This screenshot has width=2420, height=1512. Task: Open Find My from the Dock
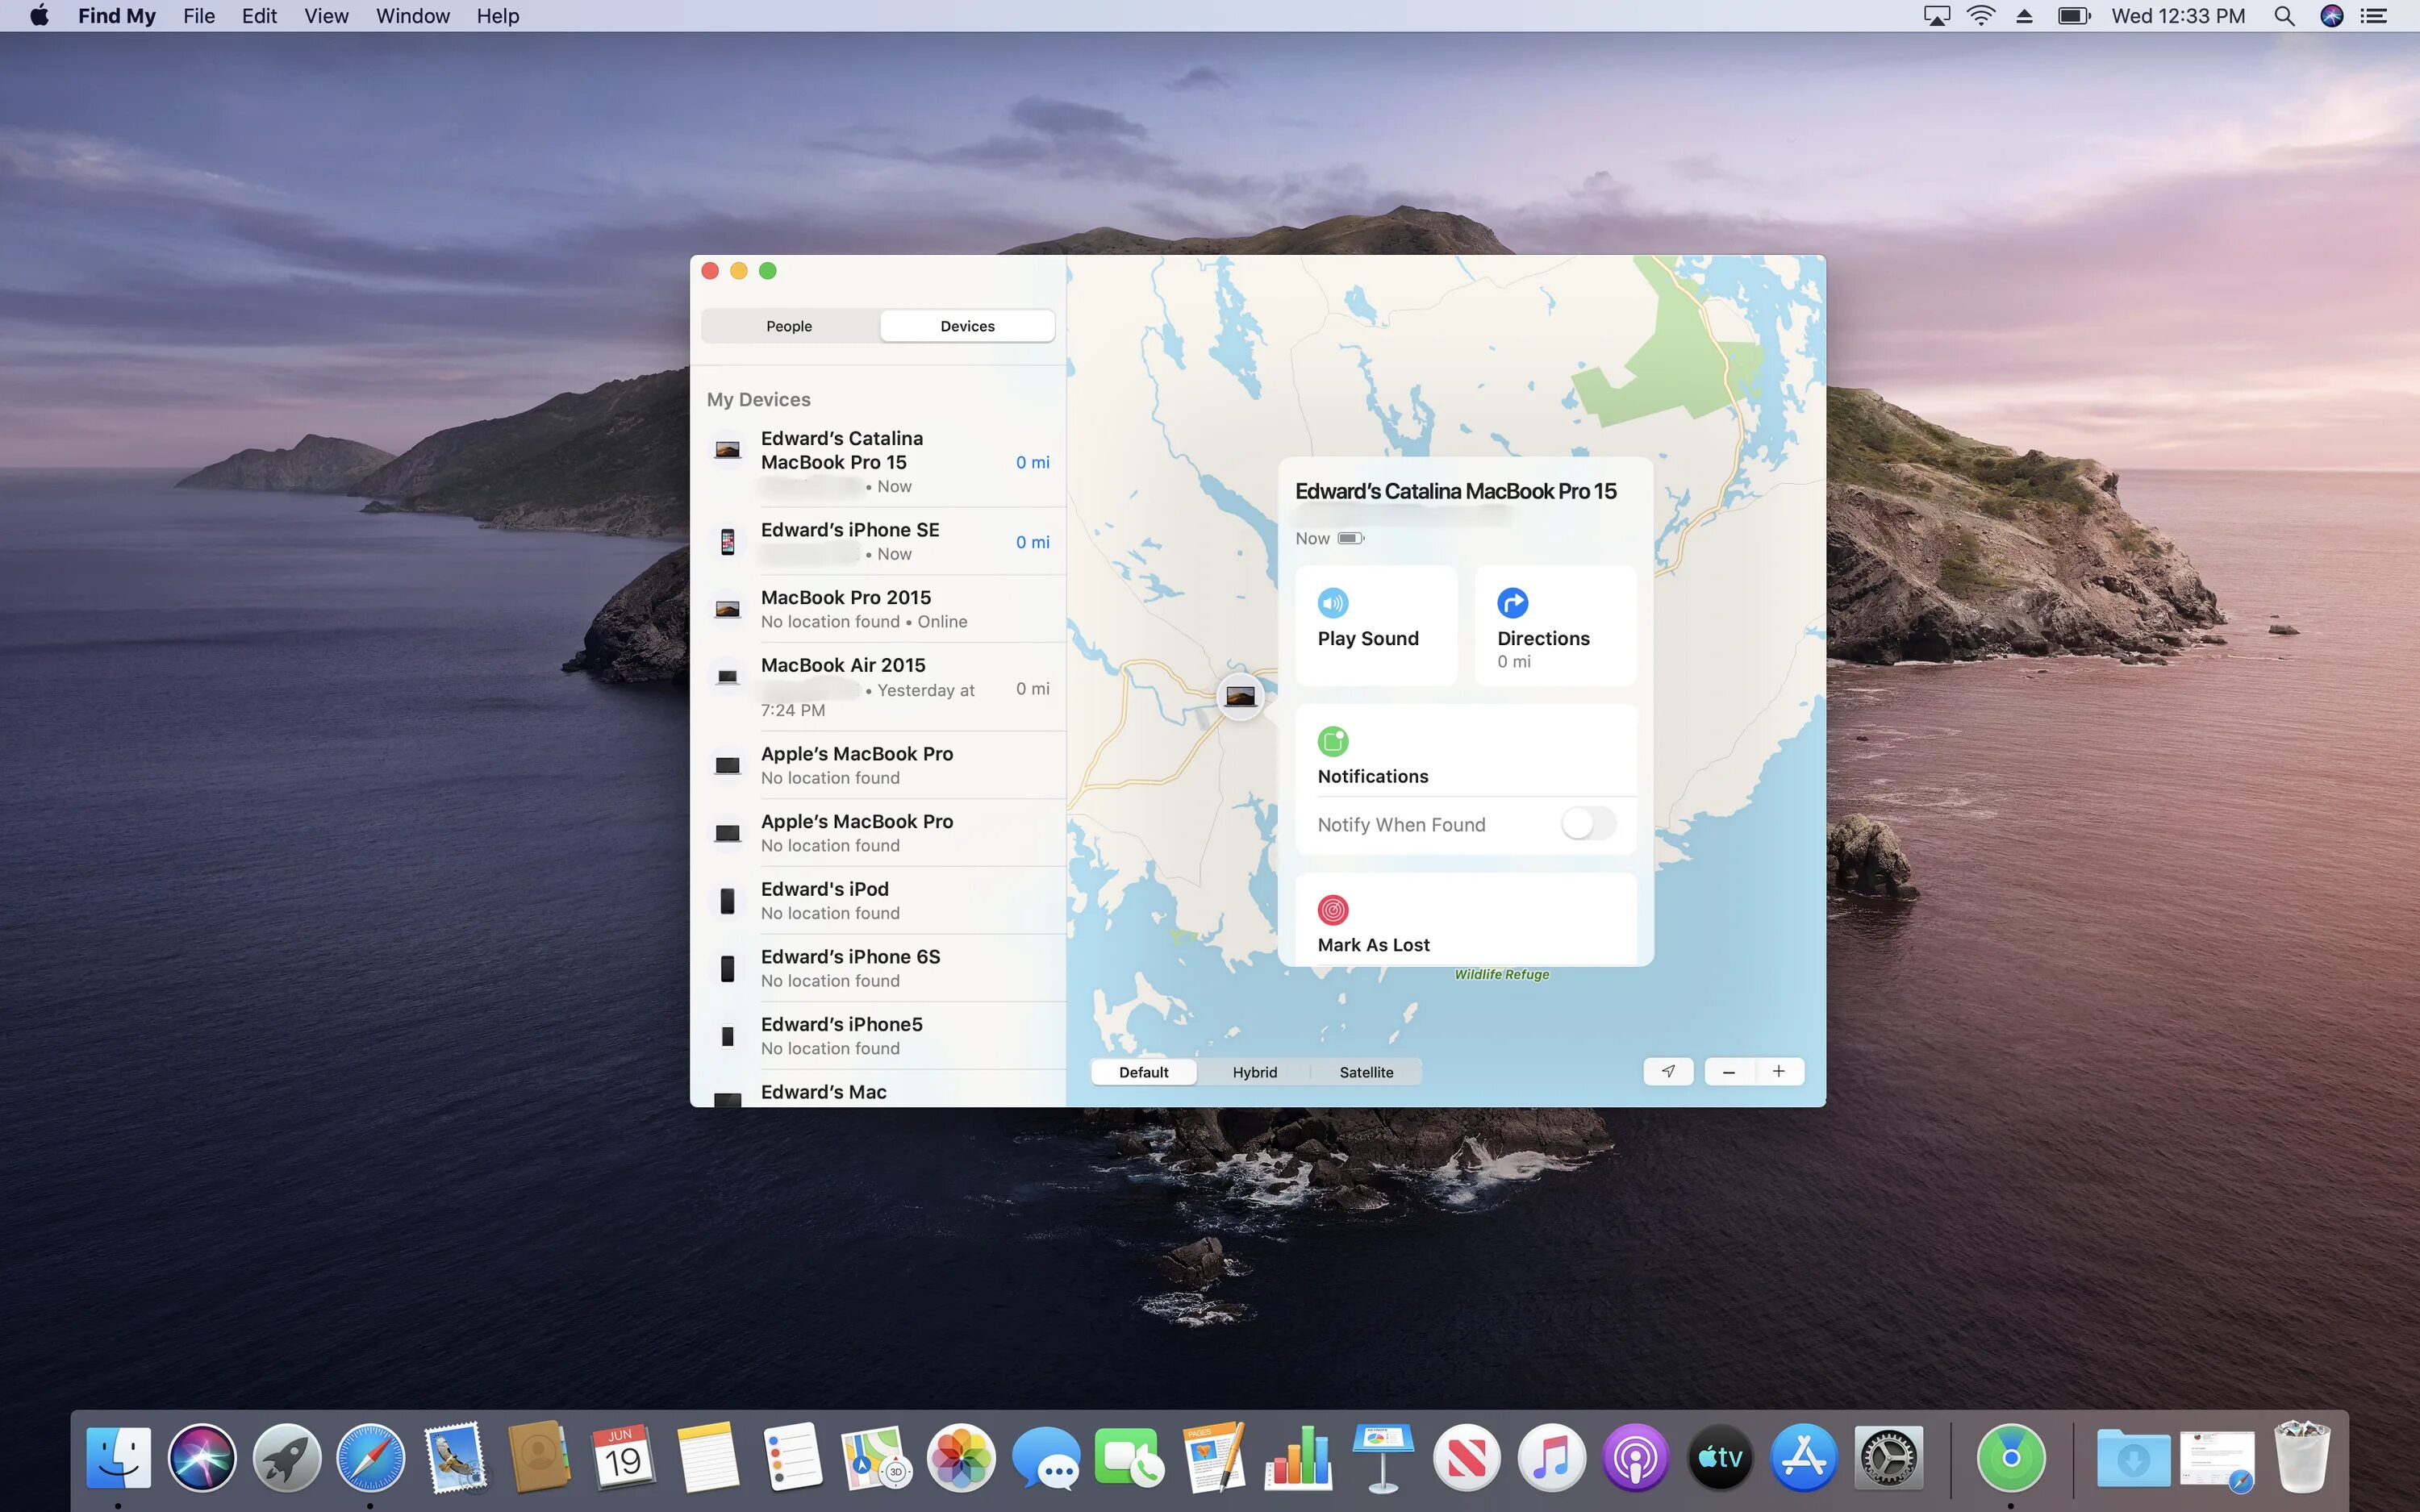coord(2011,1458)
